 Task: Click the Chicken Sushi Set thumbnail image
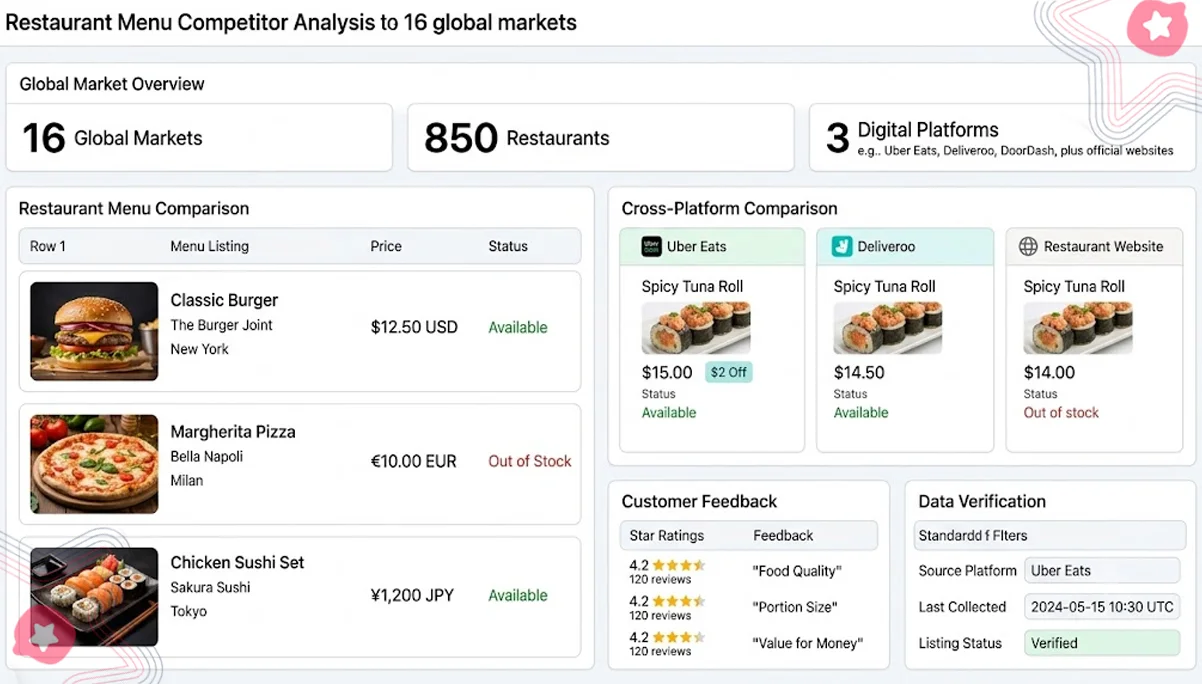coord(94,597)
